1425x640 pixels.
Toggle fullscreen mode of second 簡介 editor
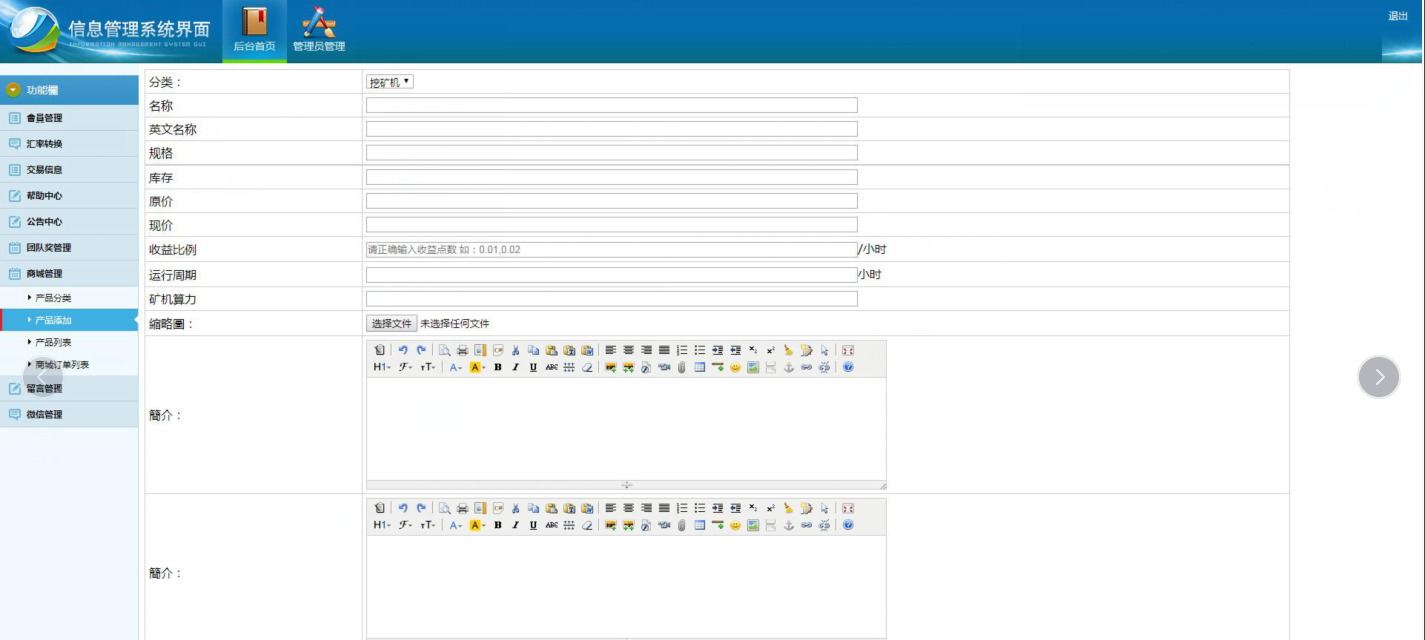(848, 508)
